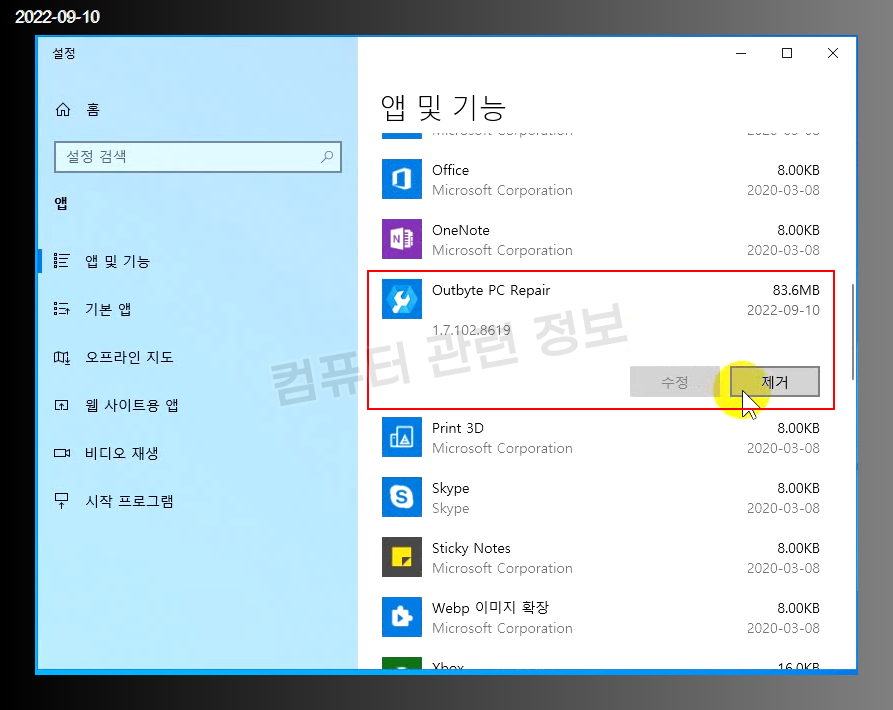Click the Office app icon
The height and width of the screenshot is (710, 893).
point(402,179)
